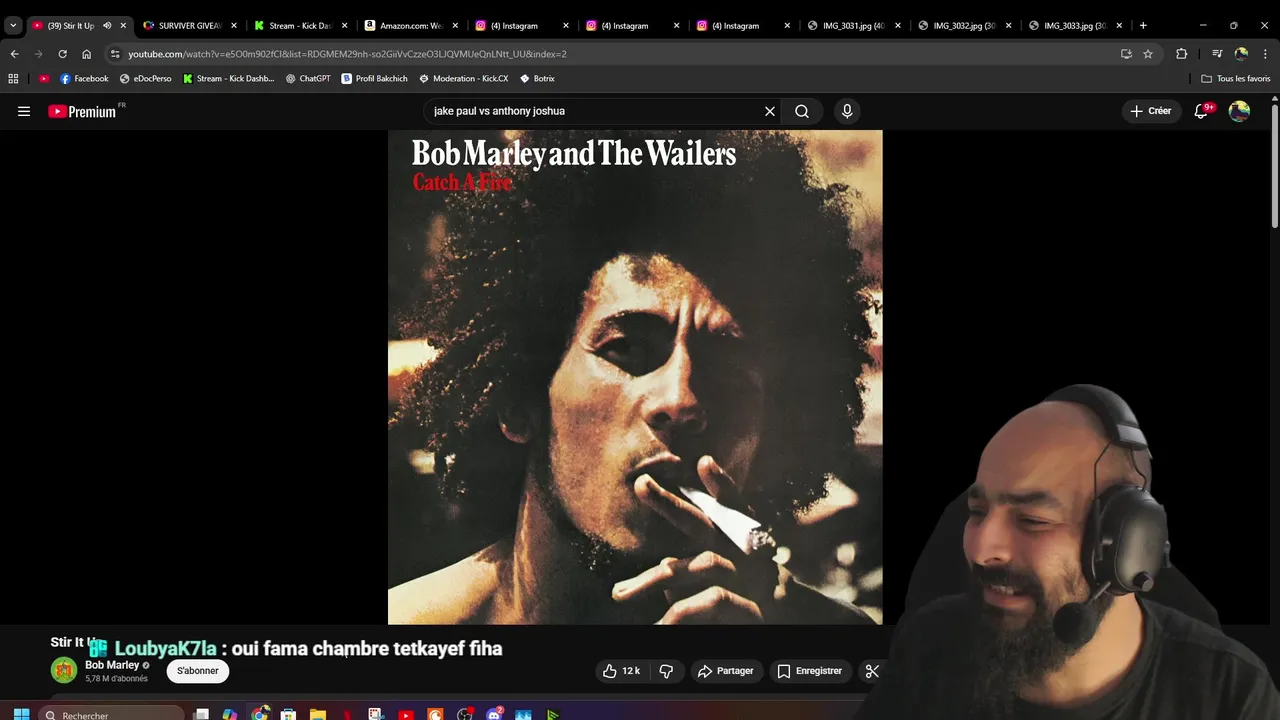The height and width of the screenshot is (720, 1280).
Task: Dislike the Stir It Up video
Action: 666,671
